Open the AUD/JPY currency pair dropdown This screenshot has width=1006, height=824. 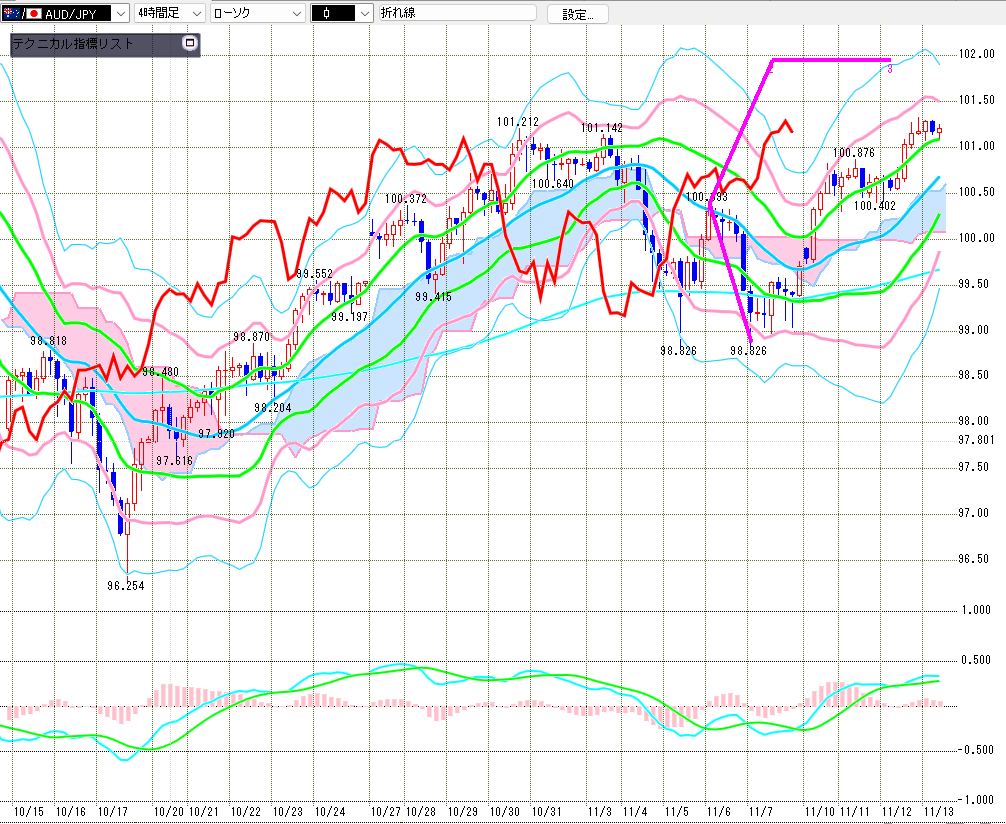click(x=121, y=14)
